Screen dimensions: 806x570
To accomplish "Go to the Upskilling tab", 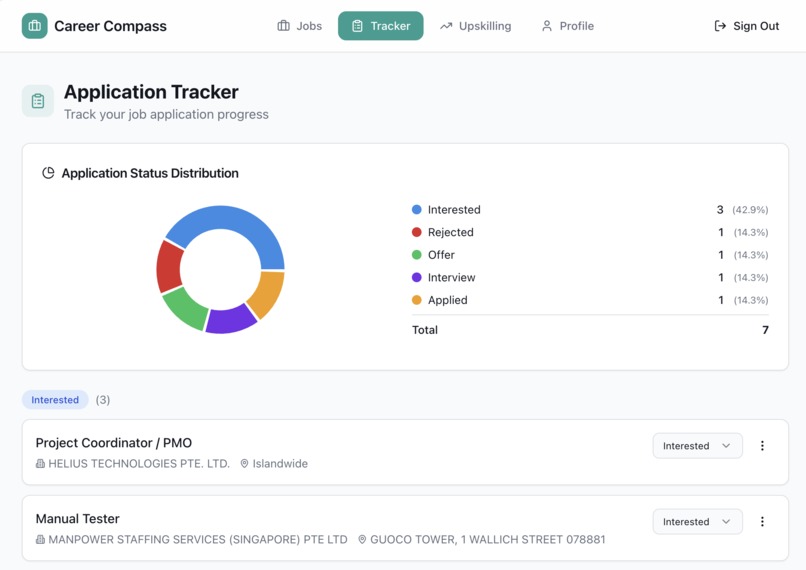I will (x=475, y=26).
